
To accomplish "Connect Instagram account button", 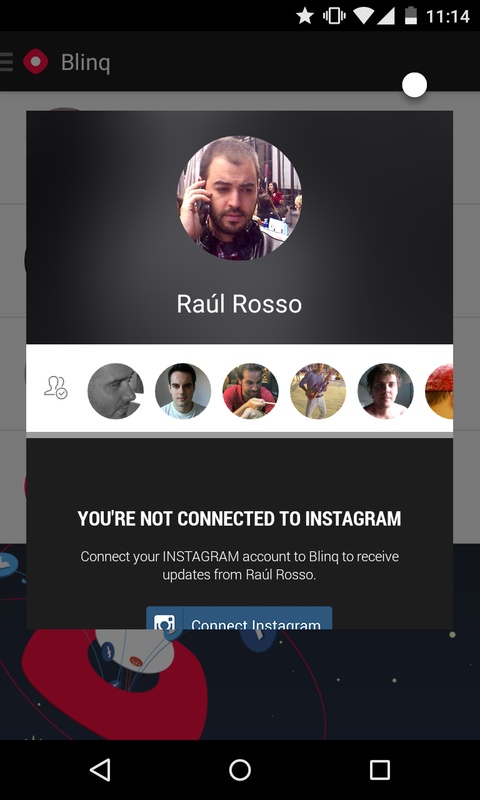I will pyautogui.click(x=239, y=618).
